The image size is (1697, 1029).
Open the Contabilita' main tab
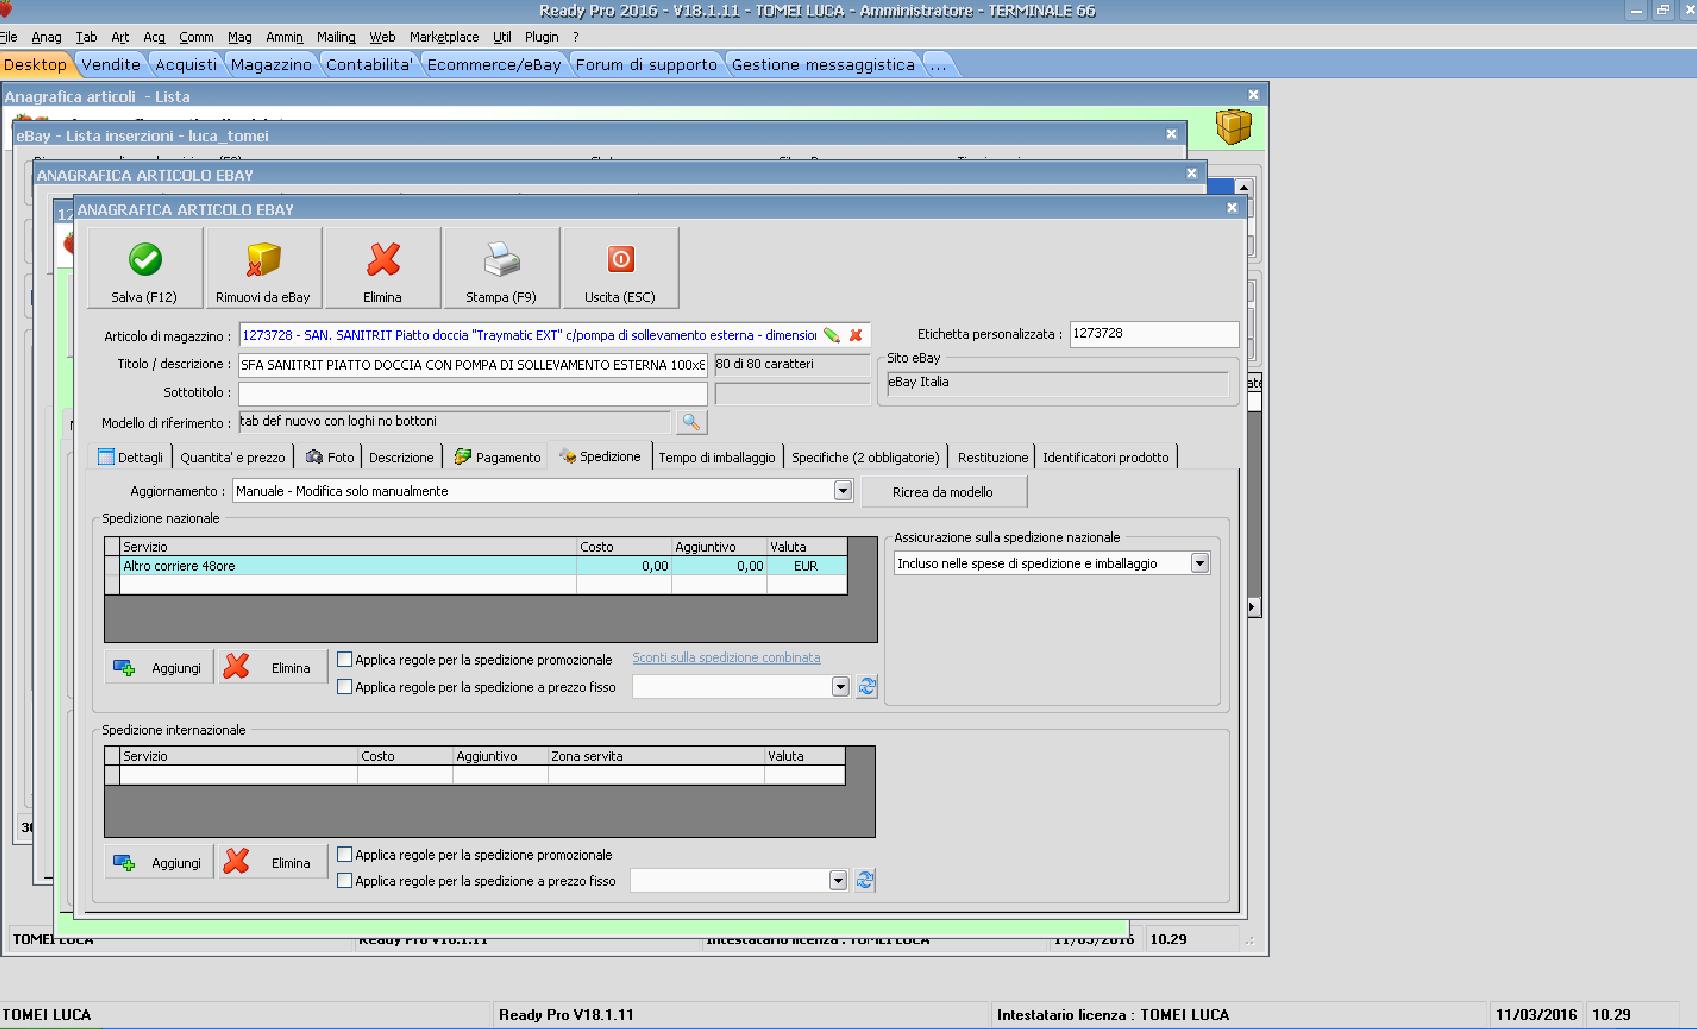point(369,64)
